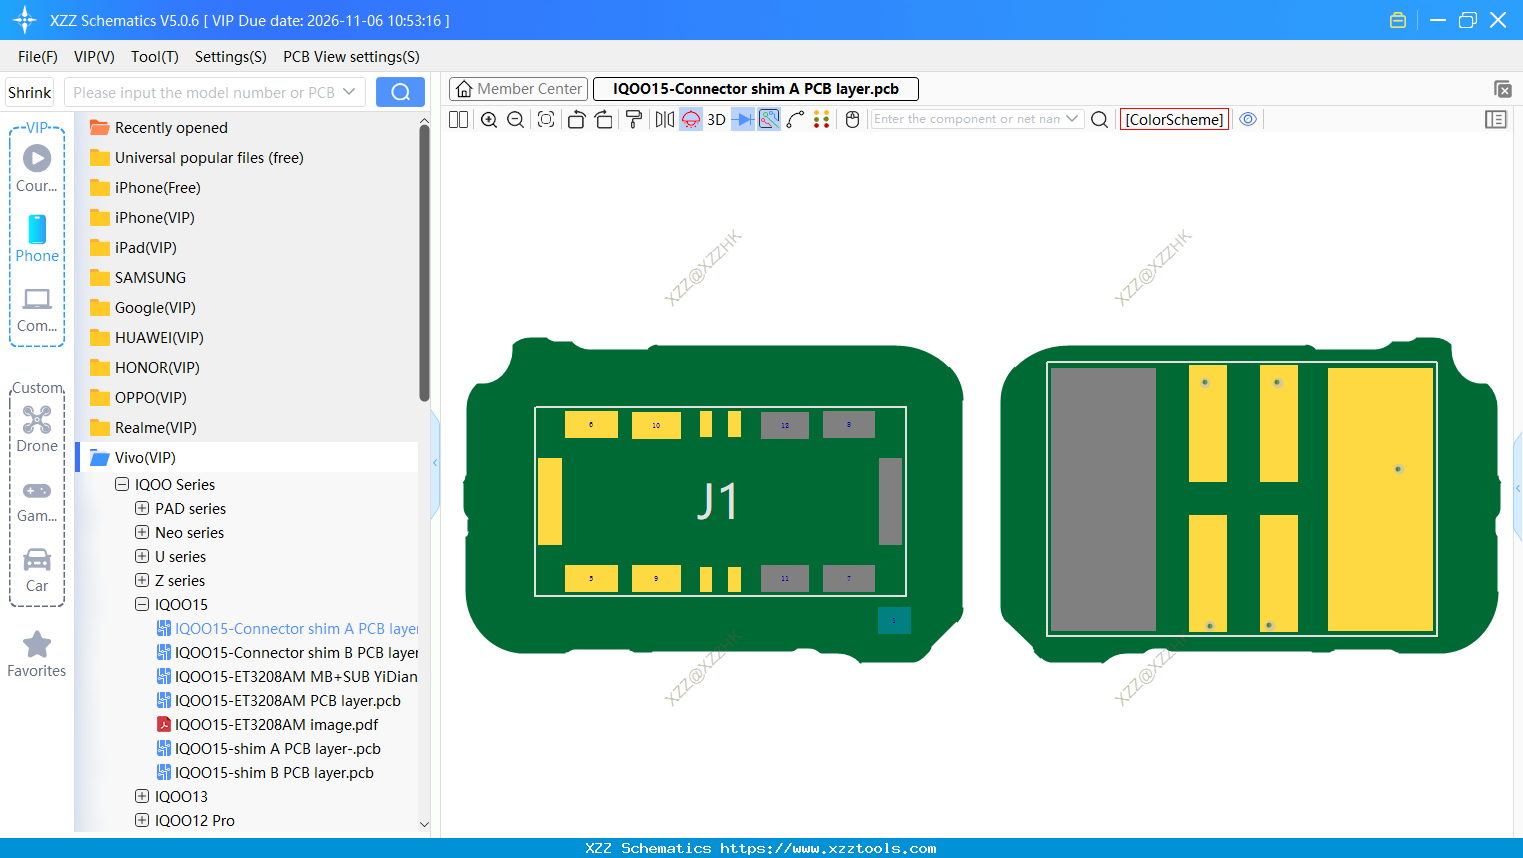Toggle the fit-to-screen refresh icon
Image resolution: width=1523 pixels, height=858 pixels.
point(545,119)
